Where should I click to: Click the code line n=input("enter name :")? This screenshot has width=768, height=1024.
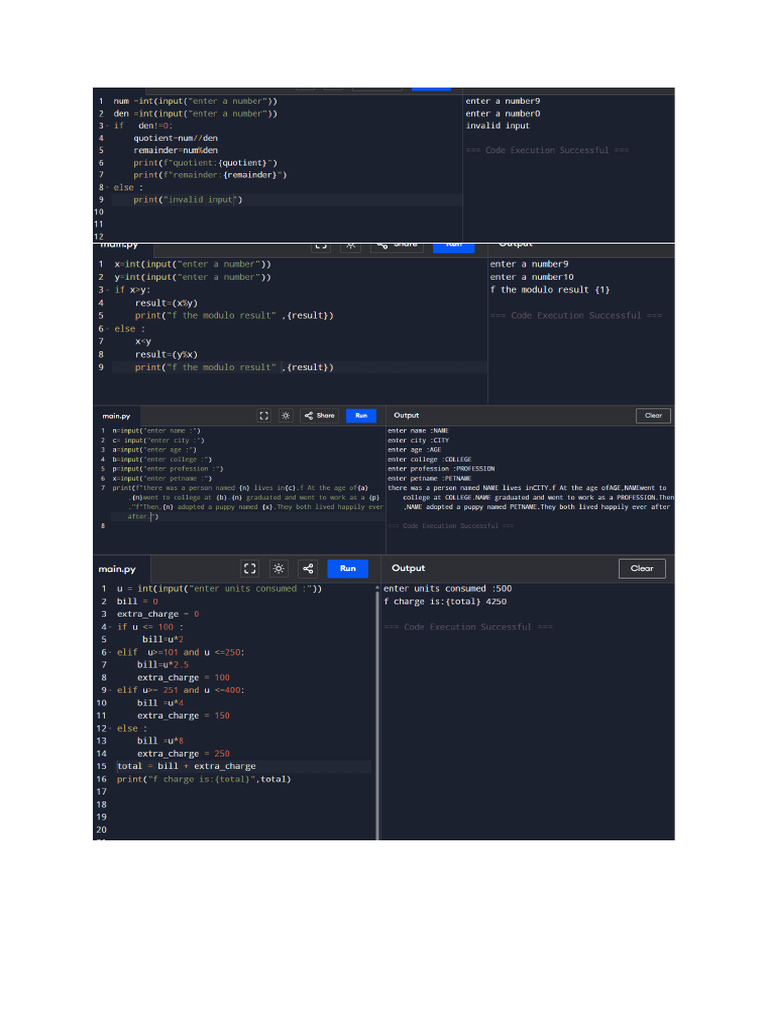click(157, 431)
